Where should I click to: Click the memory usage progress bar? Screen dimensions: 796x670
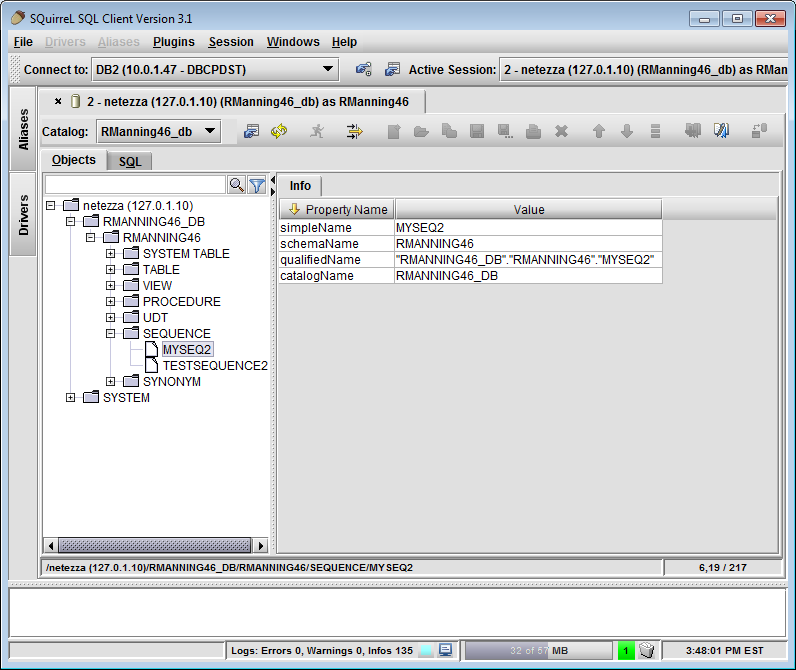pos(538,650)
